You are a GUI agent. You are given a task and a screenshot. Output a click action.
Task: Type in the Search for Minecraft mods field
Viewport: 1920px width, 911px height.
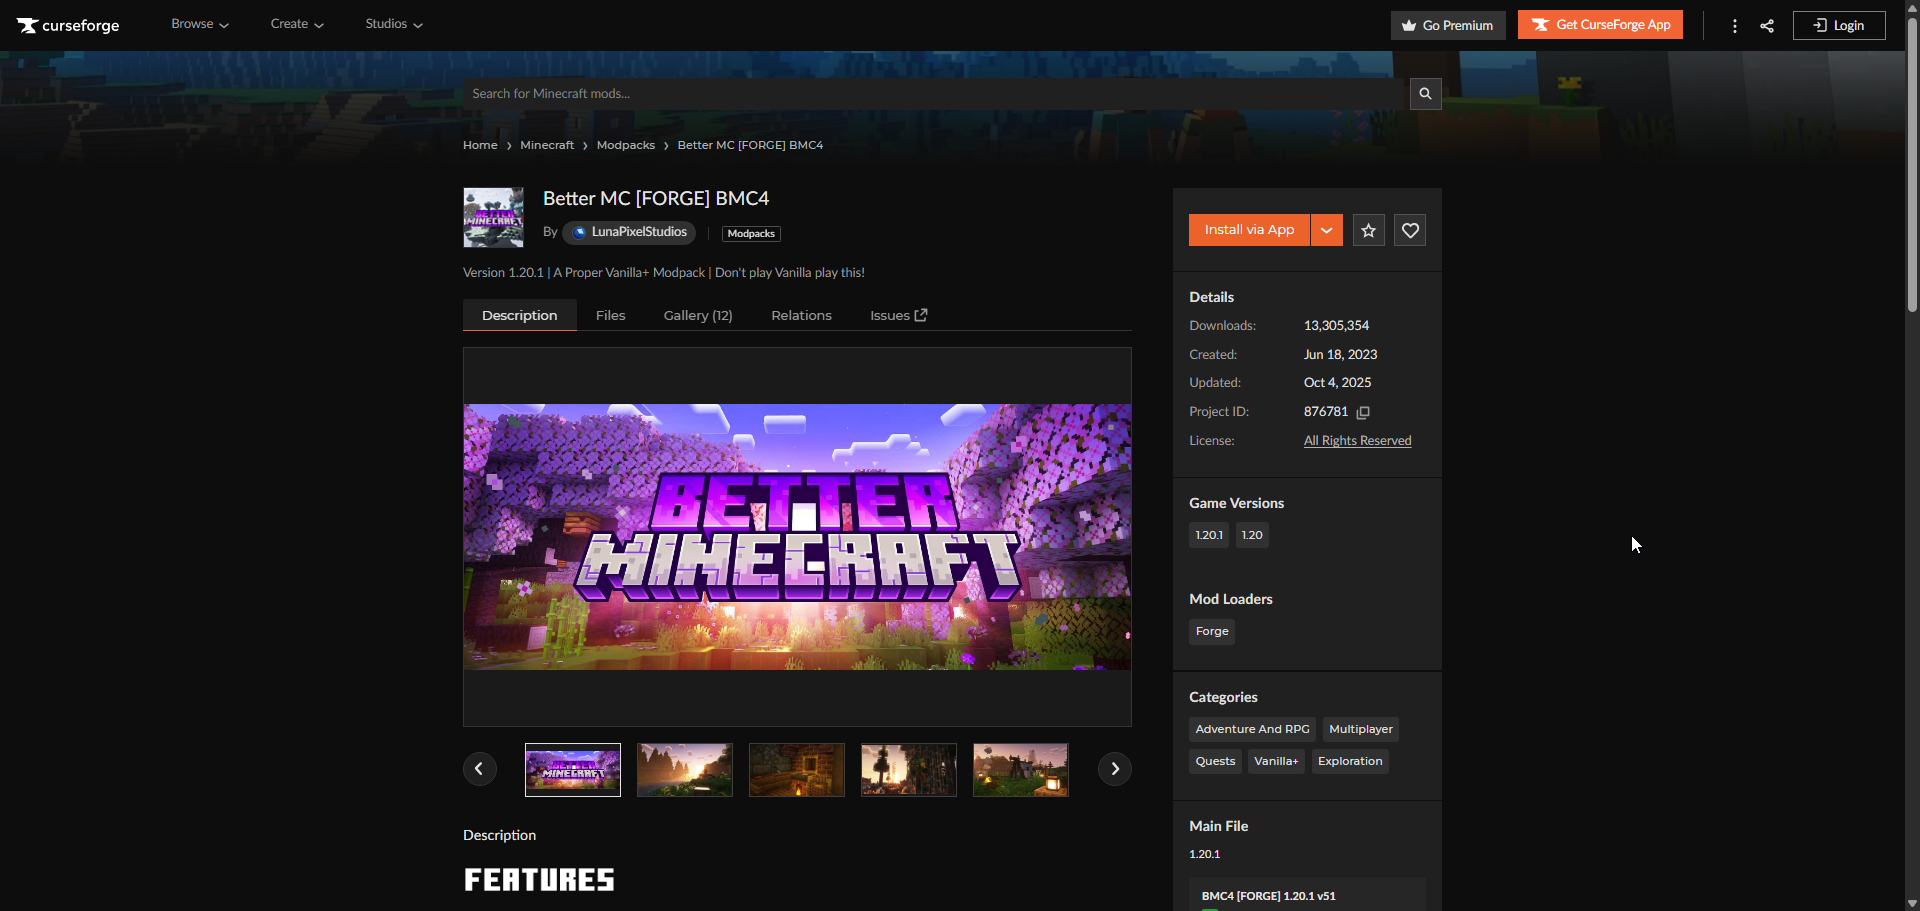tap(935, 94)
